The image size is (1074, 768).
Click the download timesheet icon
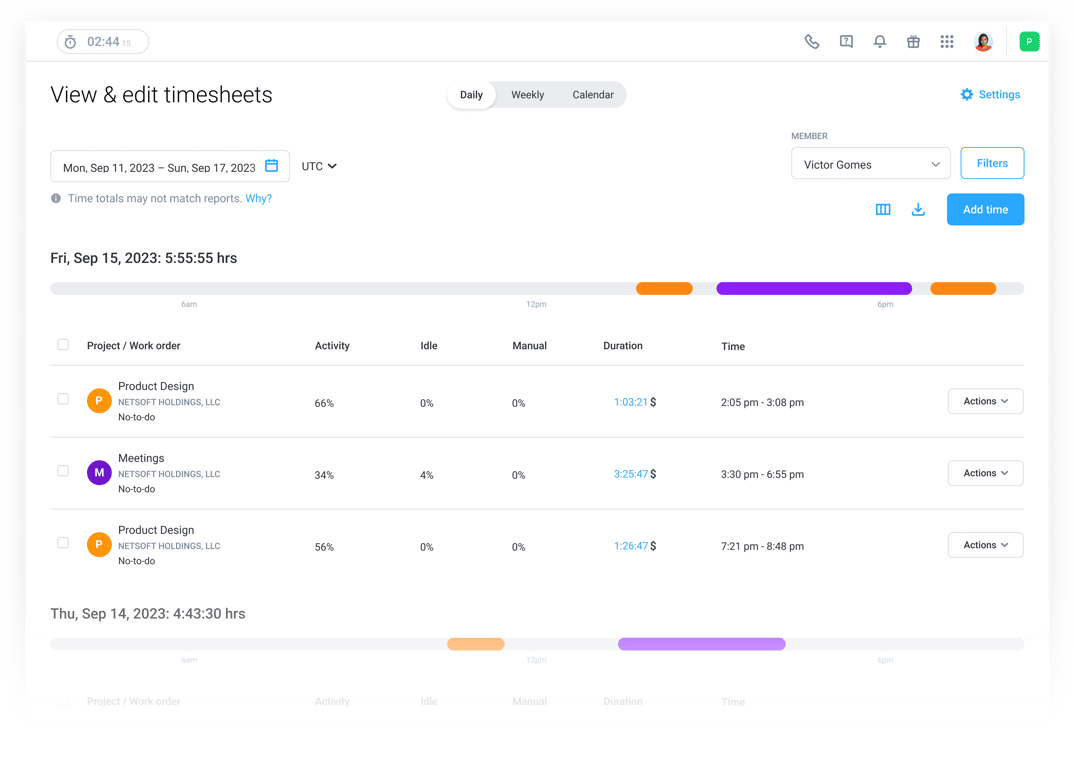click(x=918, y=209)
